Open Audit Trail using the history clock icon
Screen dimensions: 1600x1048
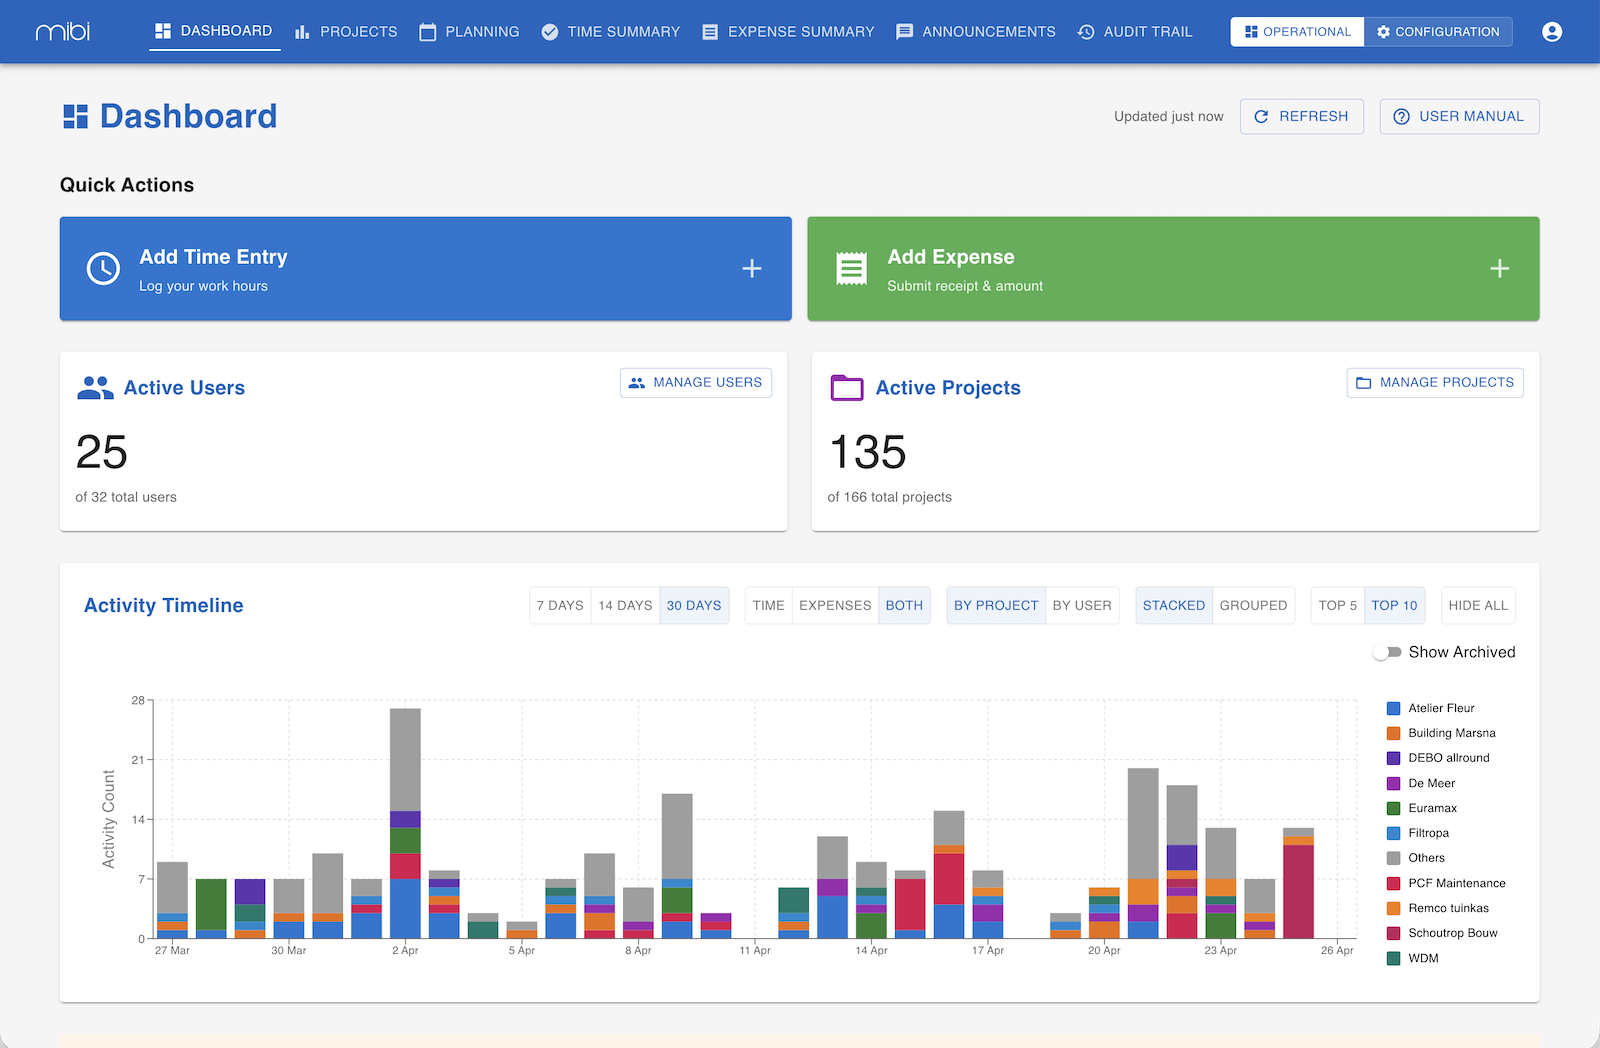point(1085,31)
